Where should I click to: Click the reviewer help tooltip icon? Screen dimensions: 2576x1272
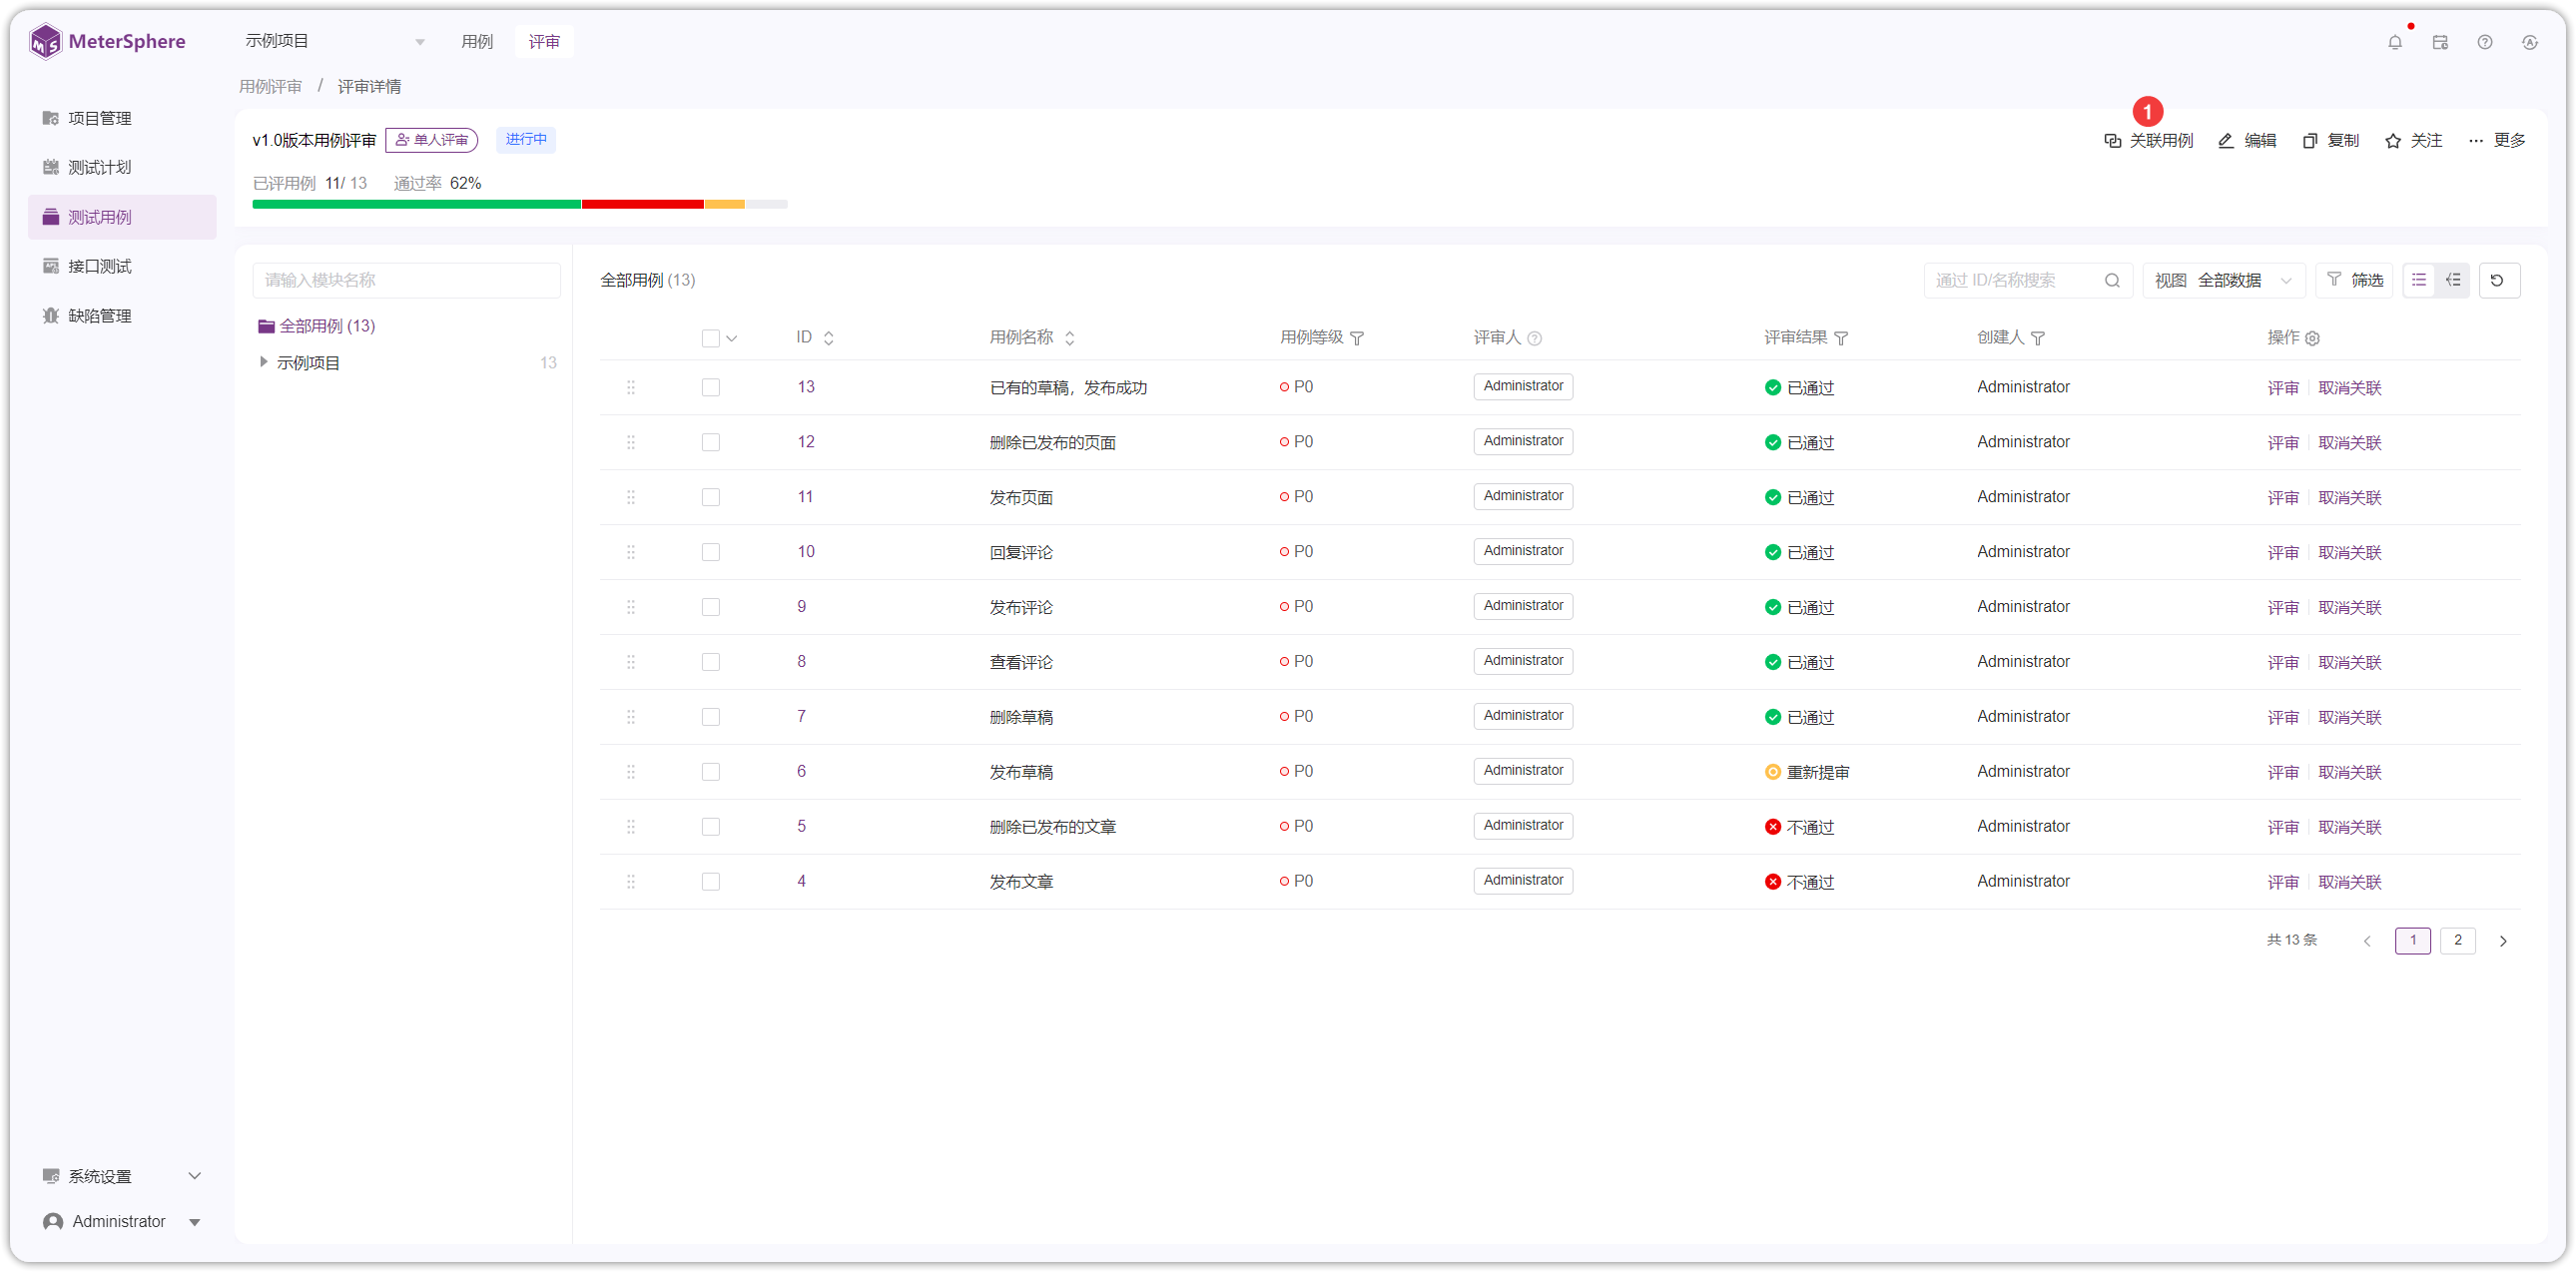[1534, 338]
